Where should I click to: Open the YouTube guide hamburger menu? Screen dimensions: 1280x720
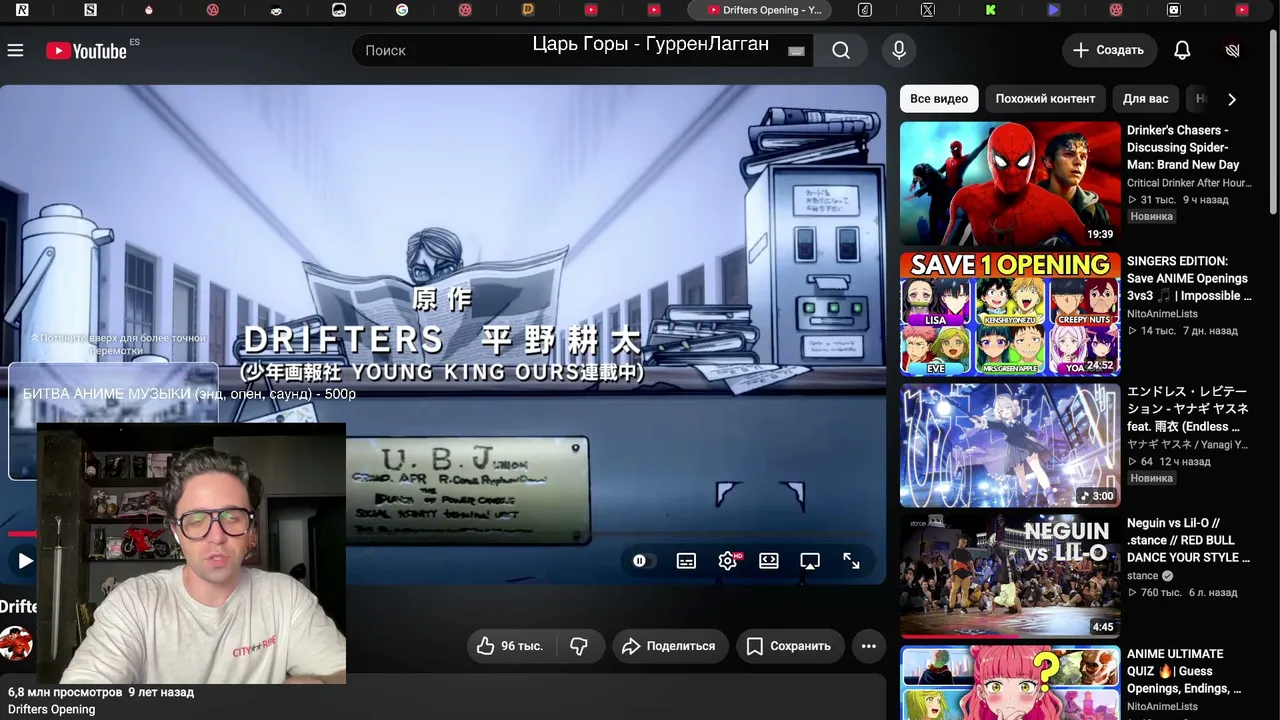pyautogui.click(x=15, y=50)
